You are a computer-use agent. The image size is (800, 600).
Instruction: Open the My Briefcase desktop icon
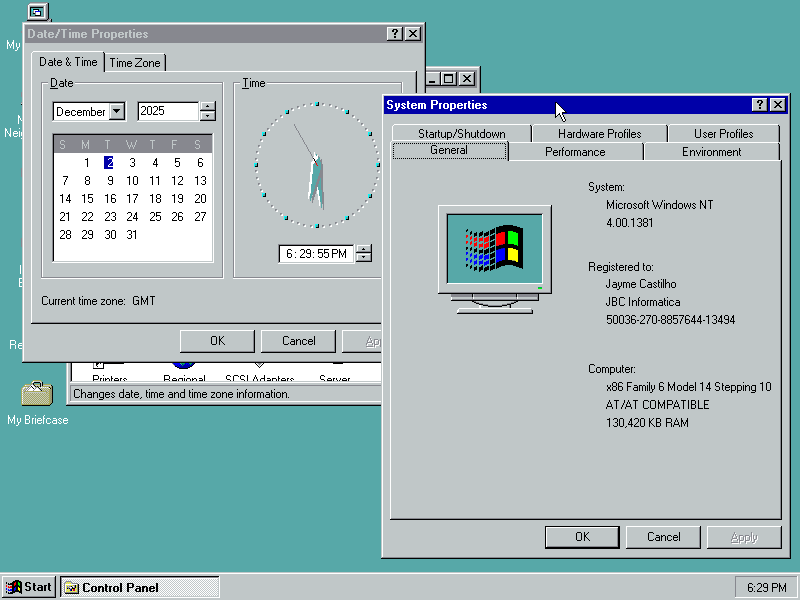pos(37,394)
